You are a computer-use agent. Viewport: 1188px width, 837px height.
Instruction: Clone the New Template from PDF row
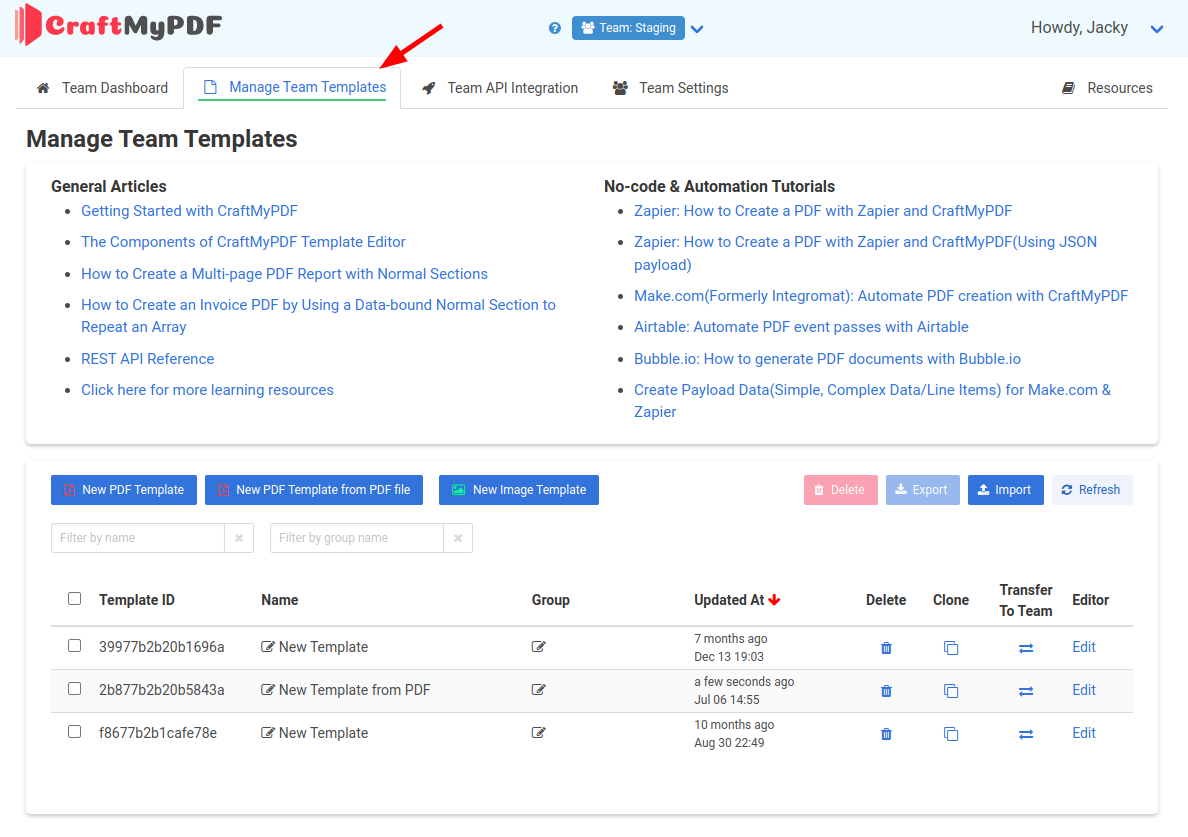951,691
